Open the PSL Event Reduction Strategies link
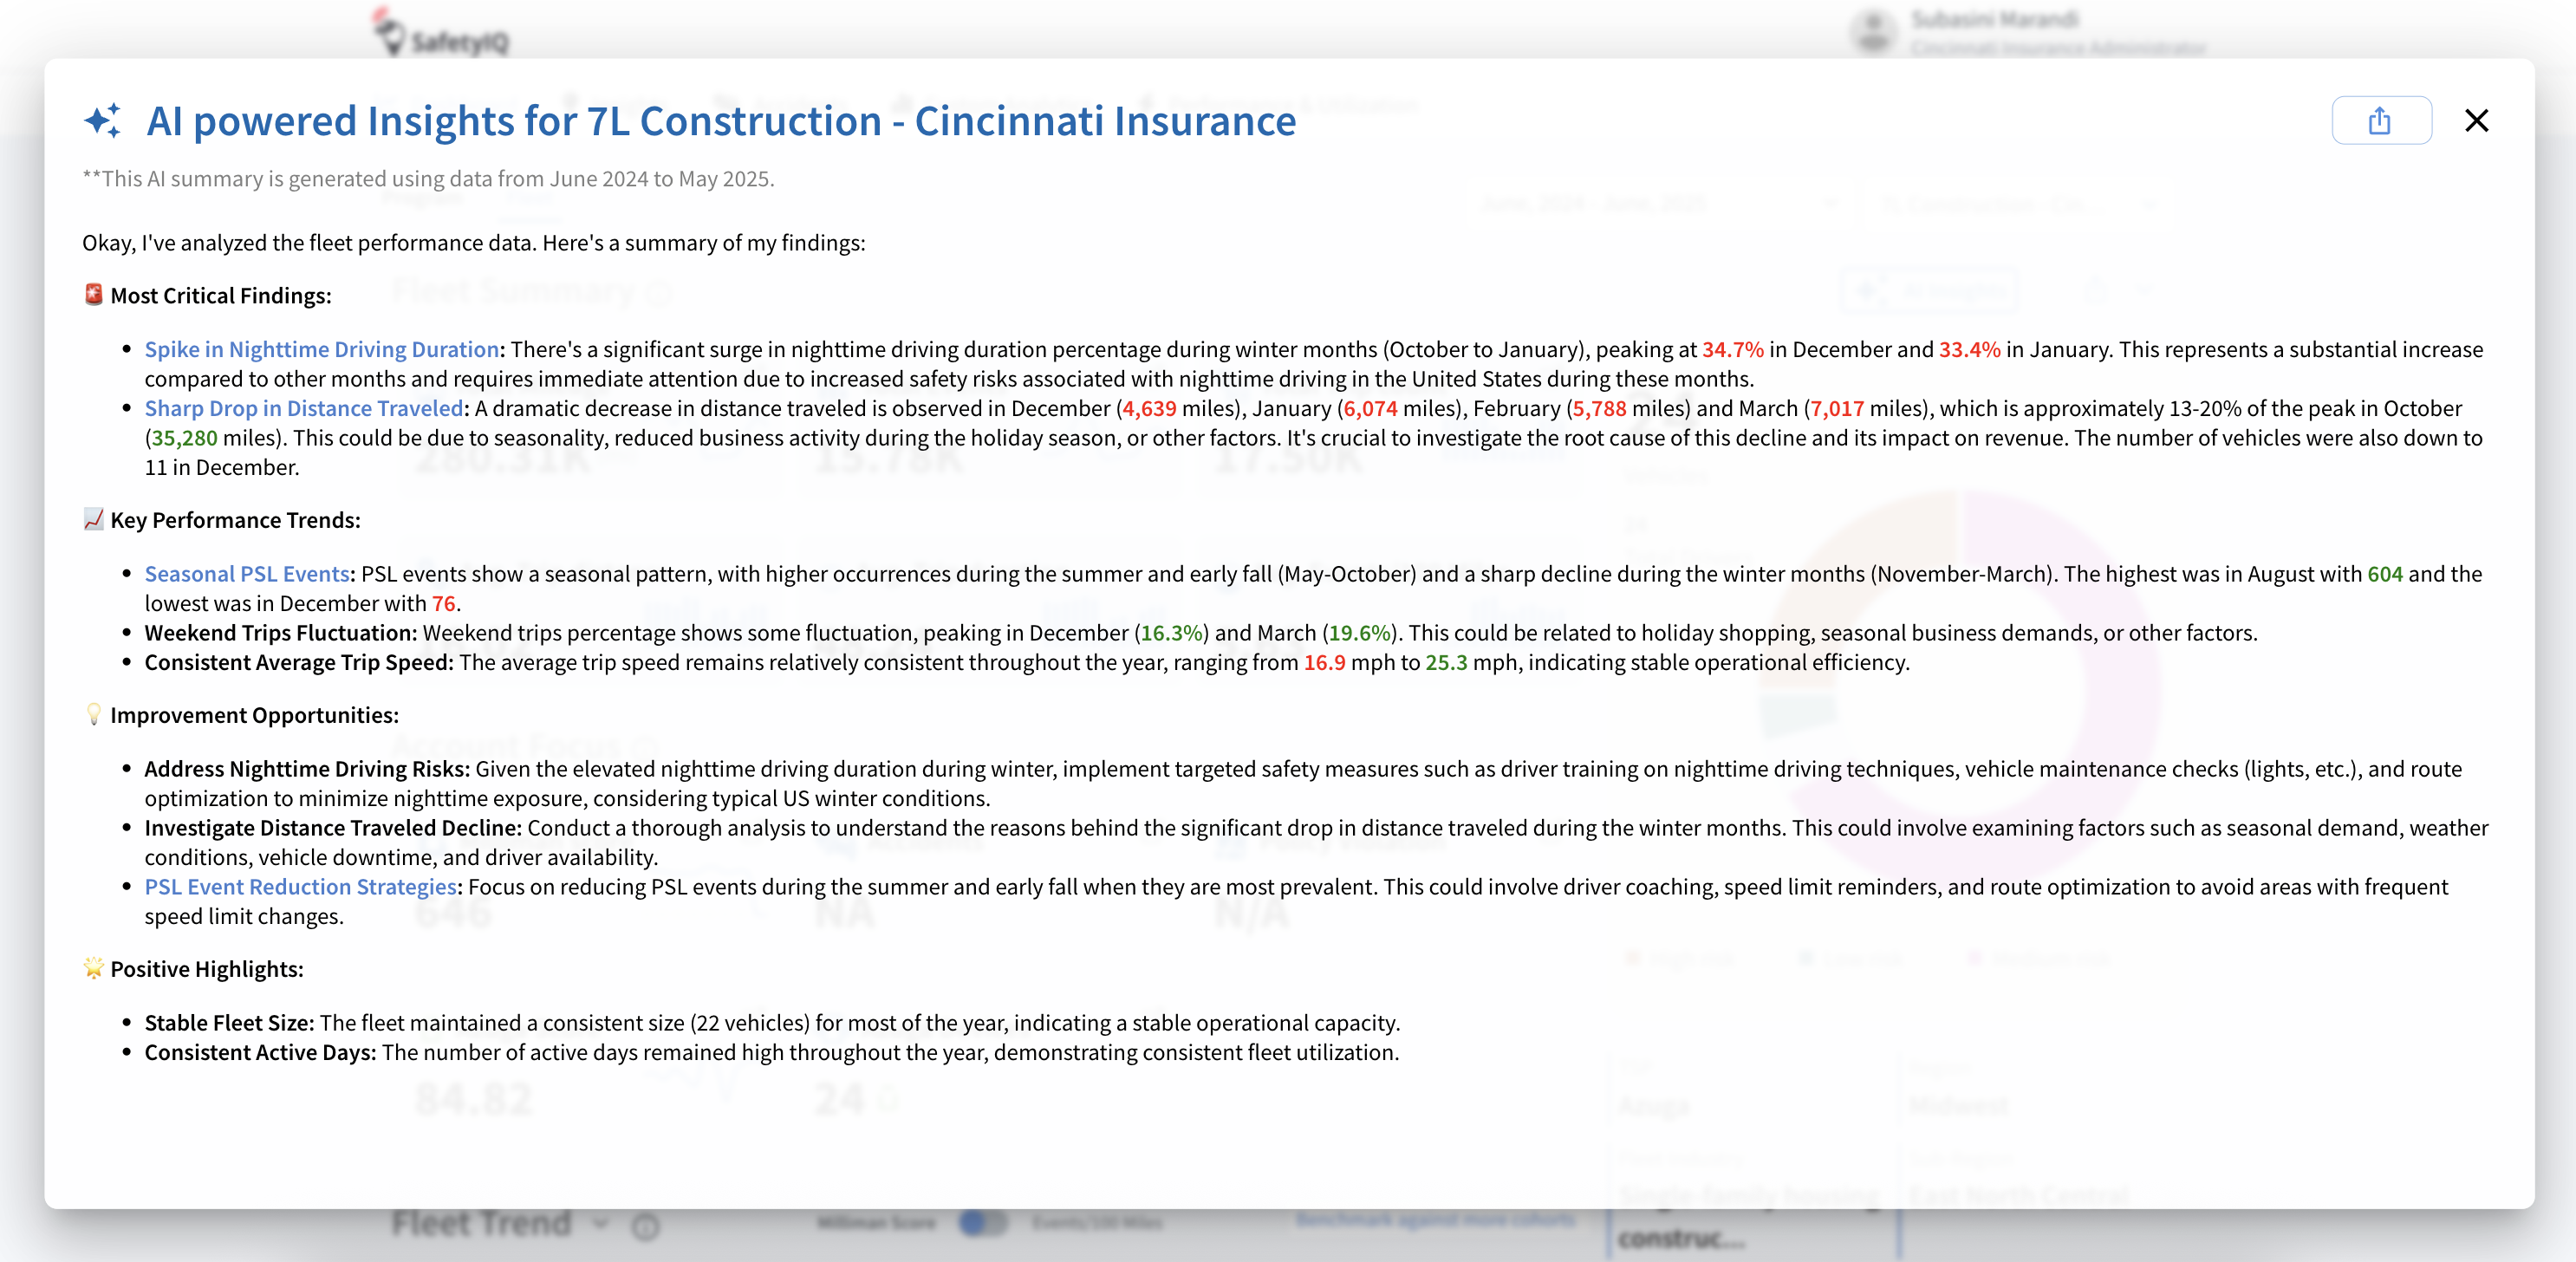 click(x=300, y=887)
